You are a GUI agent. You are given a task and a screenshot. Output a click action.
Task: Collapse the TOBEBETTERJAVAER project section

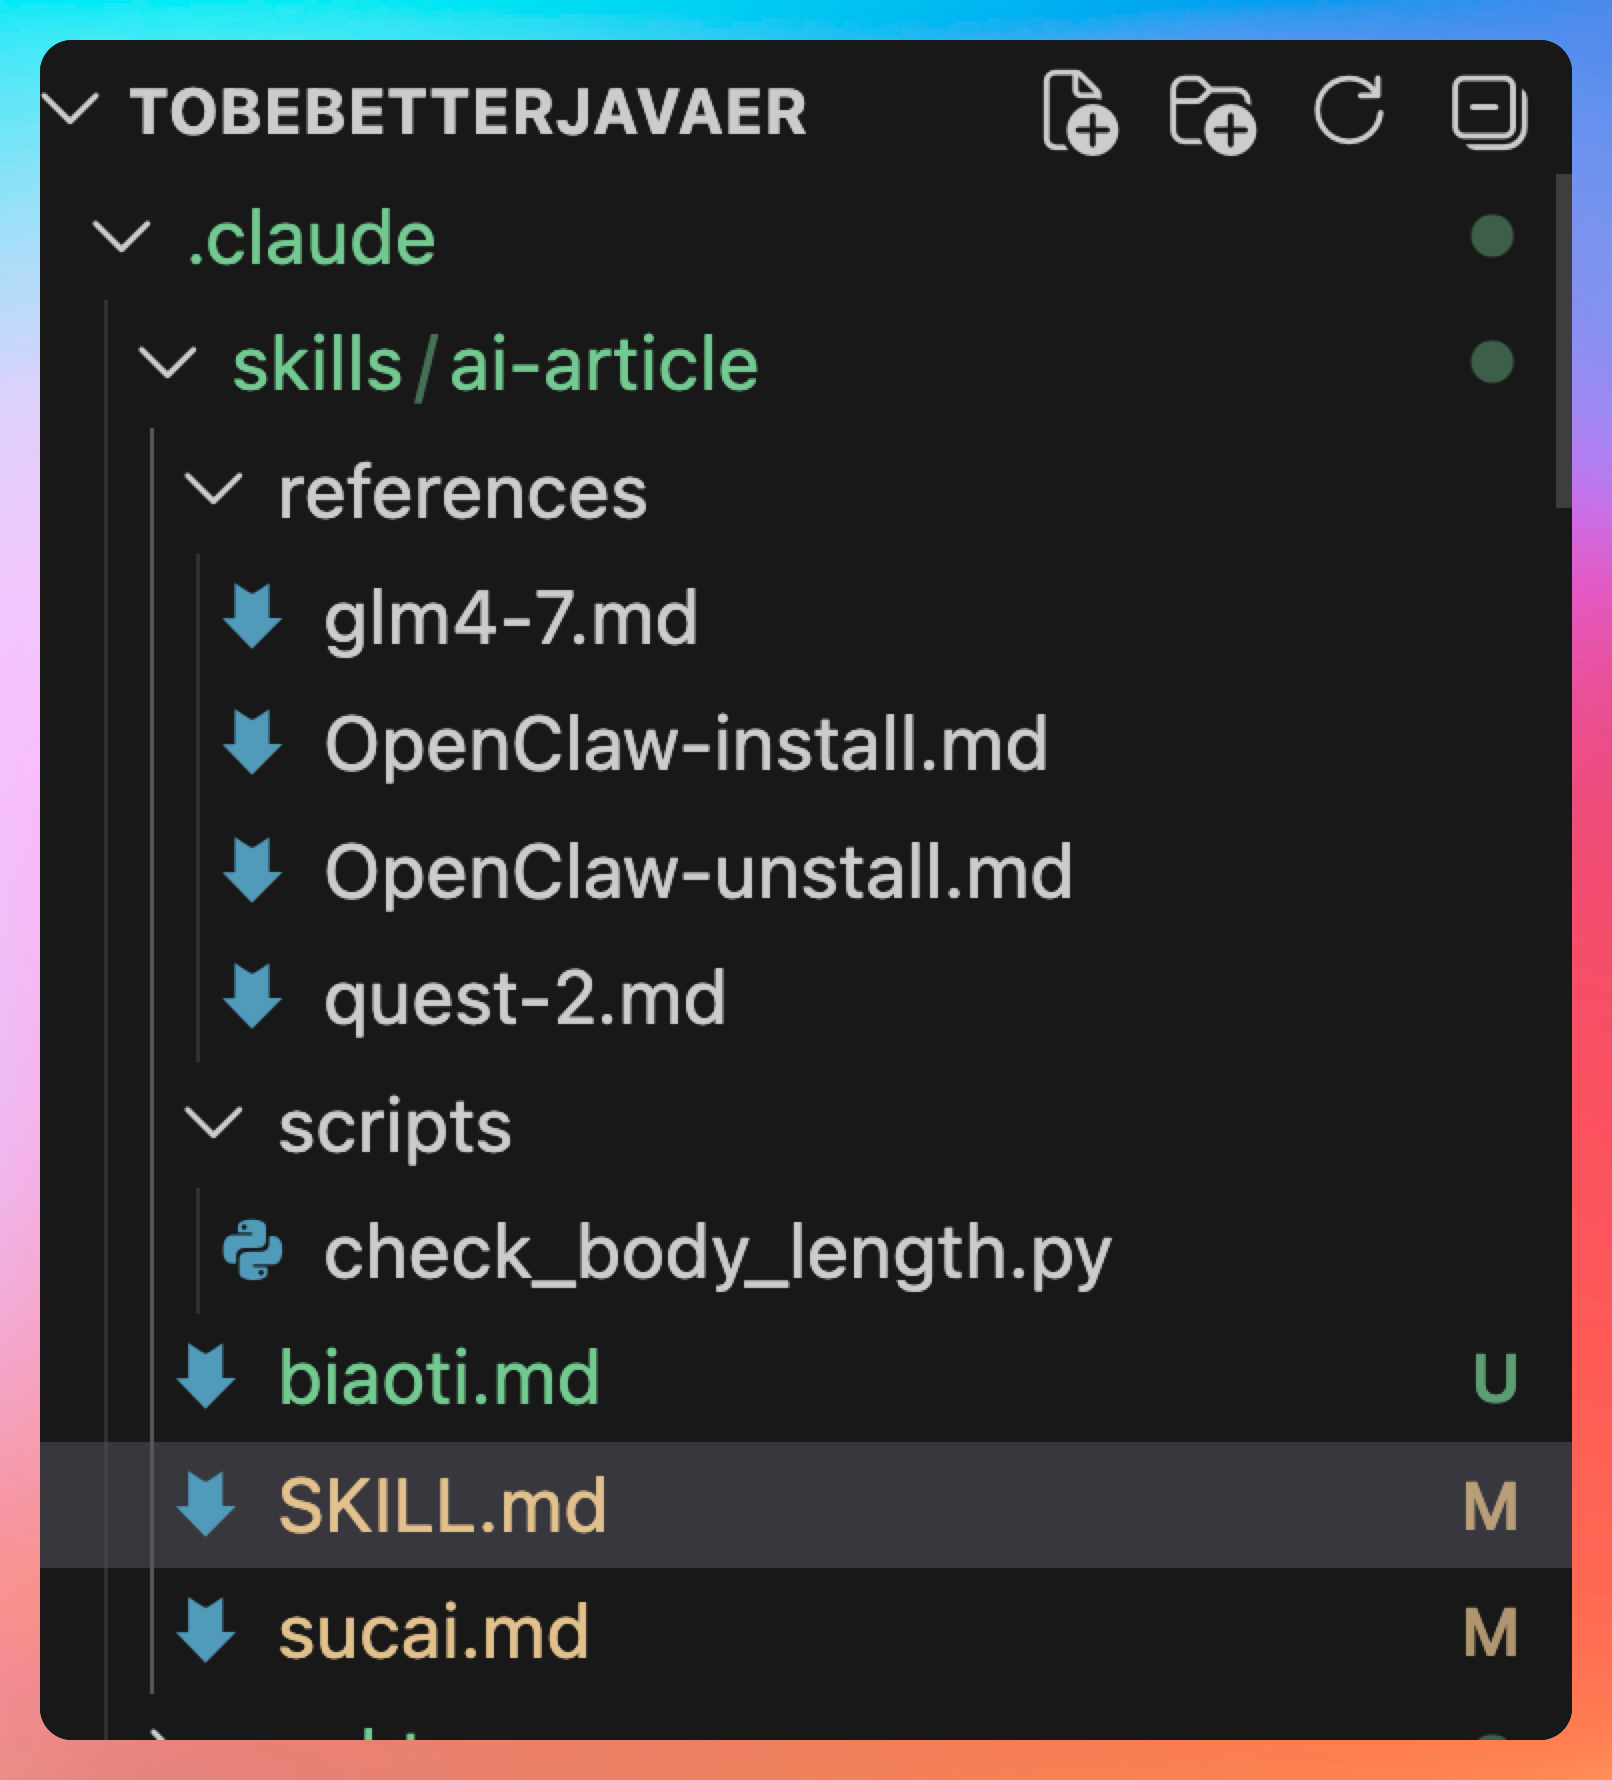pos(72,108)
